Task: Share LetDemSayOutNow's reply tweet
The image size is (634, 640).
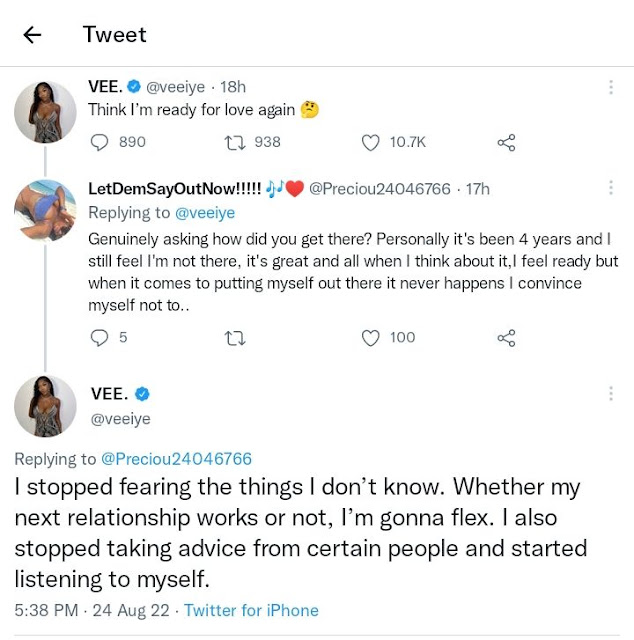Action: point(506,338)
